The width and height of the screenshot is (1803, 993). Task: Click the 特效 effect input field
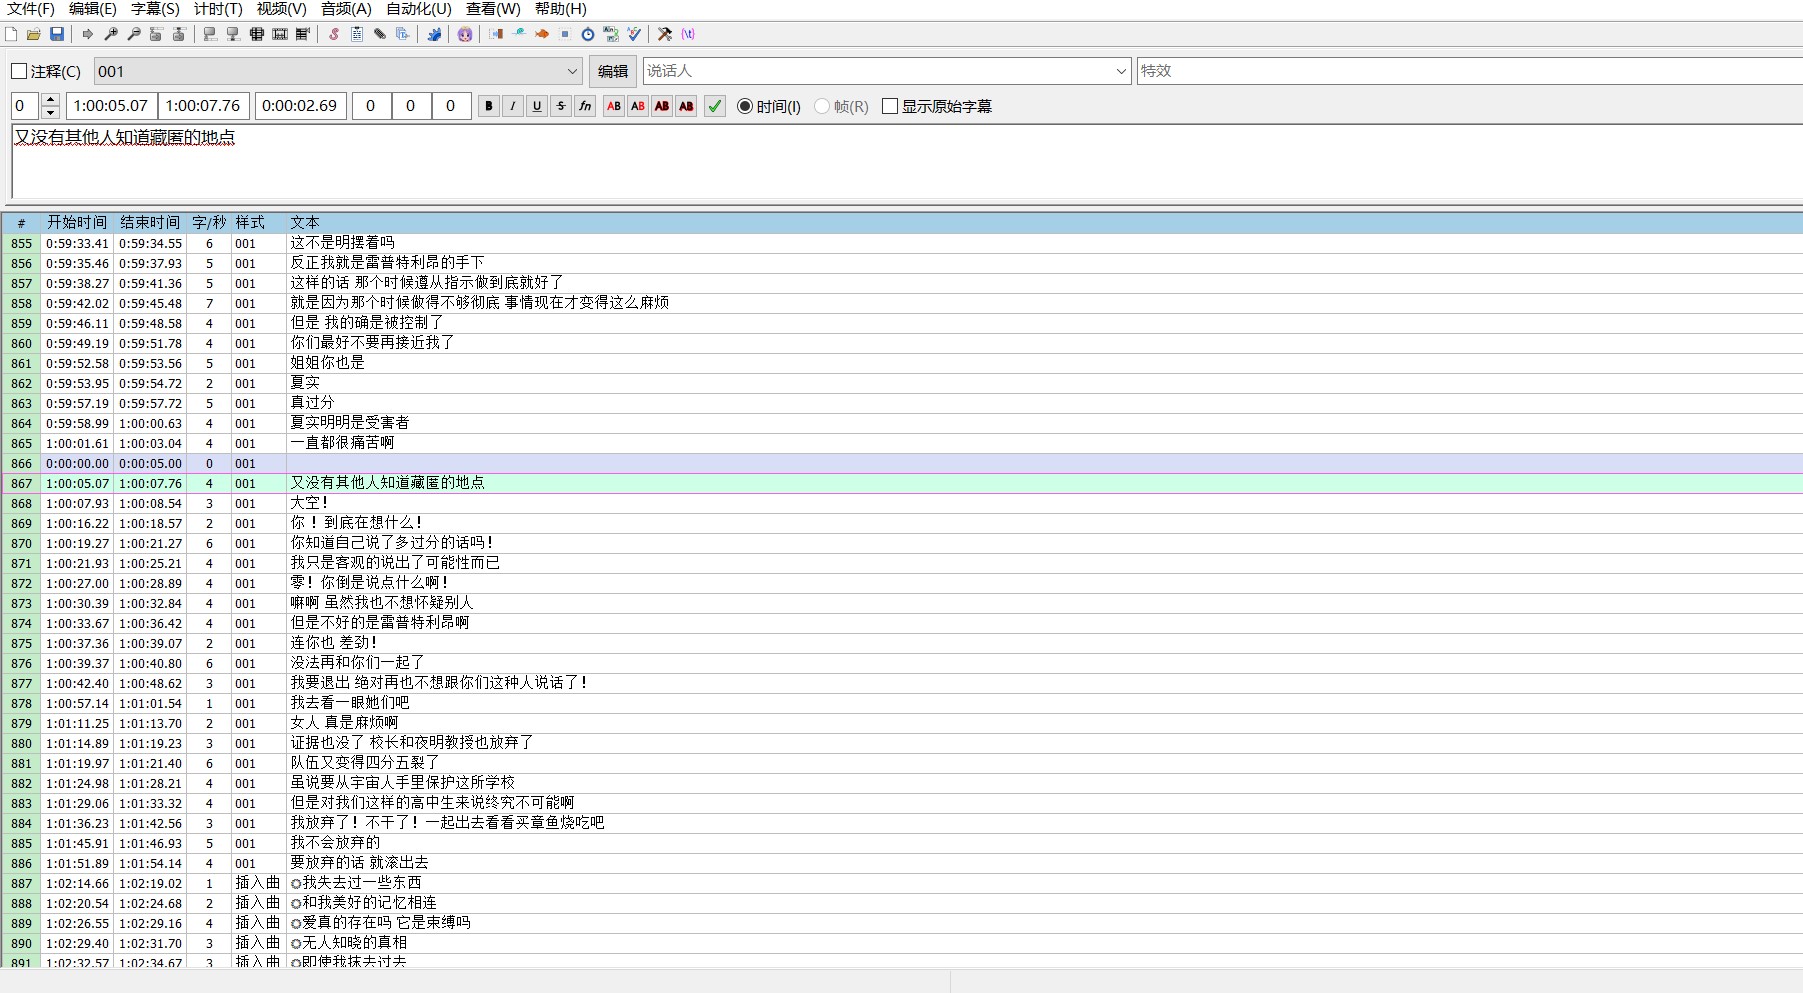click(x=1469, y=71)
